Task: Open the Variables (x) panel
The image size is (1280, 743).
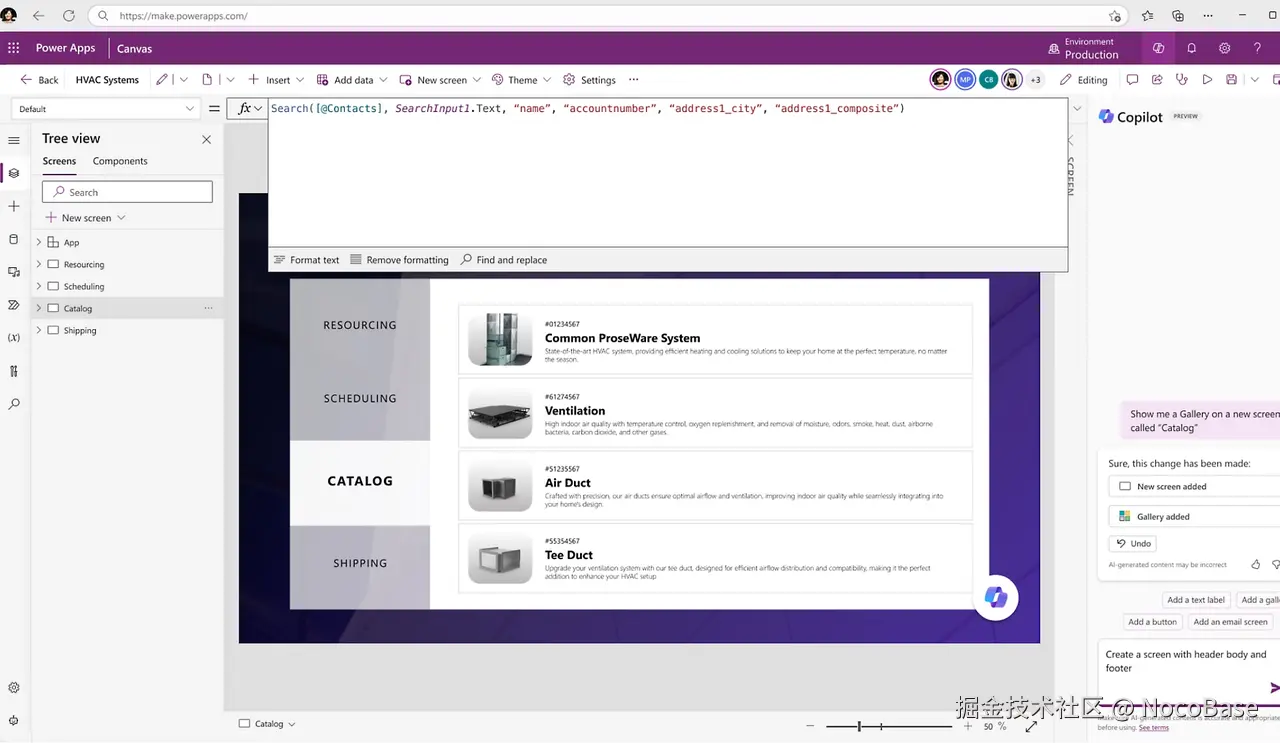Action: [x=13, y=338]
